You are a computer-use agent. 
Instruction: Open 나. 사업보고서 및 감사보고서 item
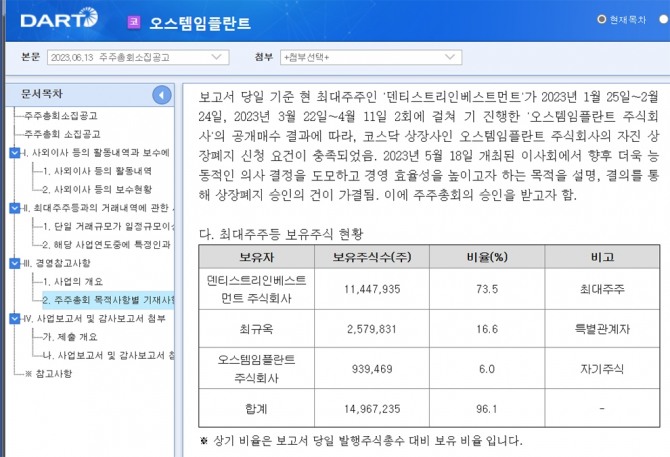(108, 355)
